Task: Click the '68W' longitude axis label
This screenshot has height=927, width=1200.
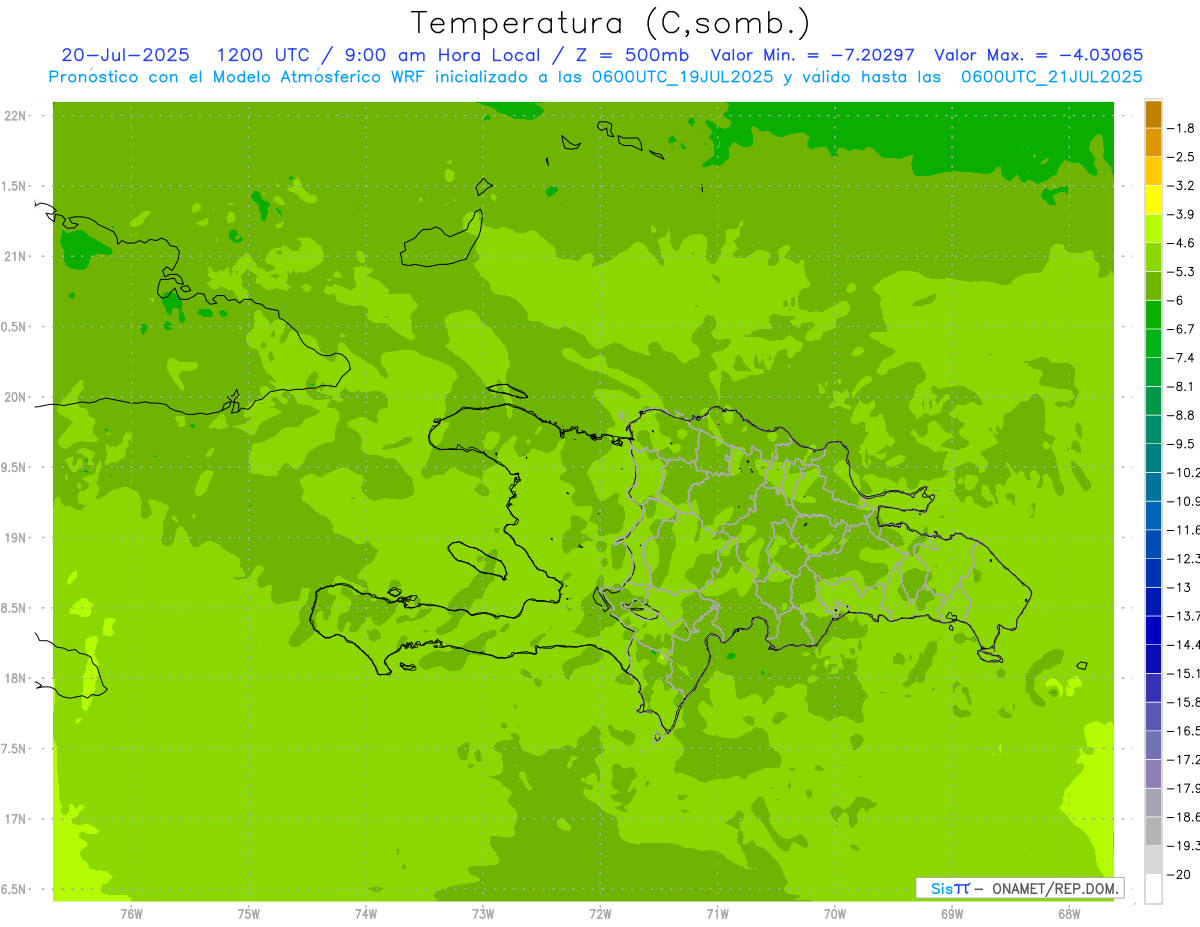Action: 1069,913
